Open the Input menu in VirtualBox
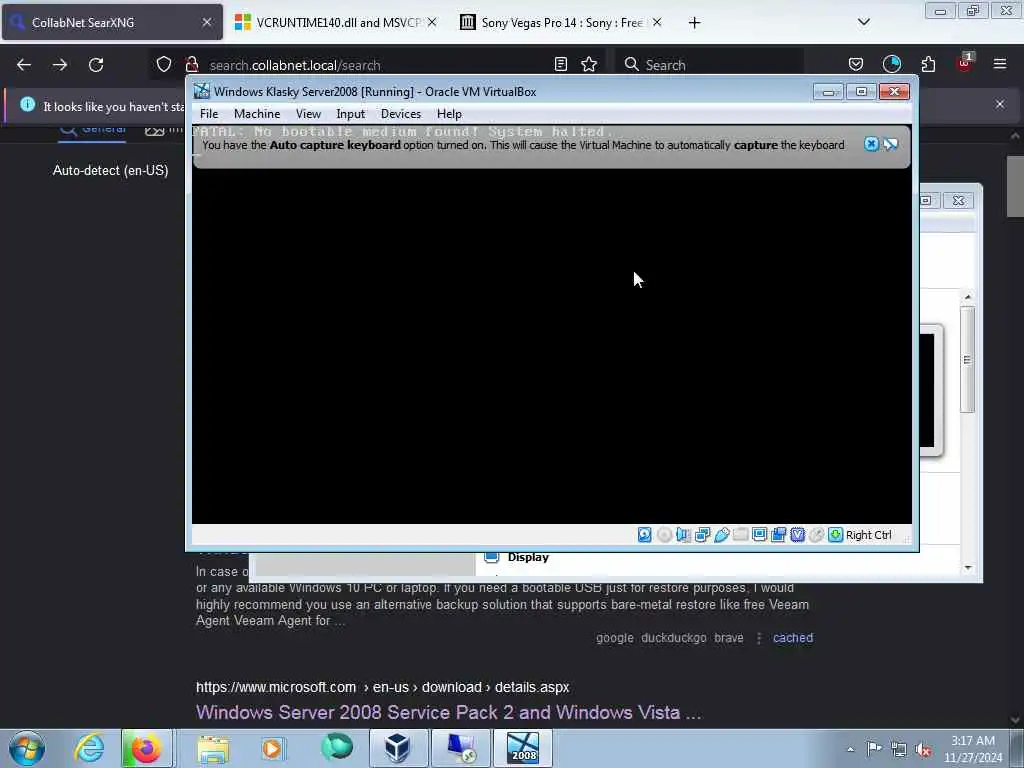The image size is (1024, 768). (x=351, y=114)
